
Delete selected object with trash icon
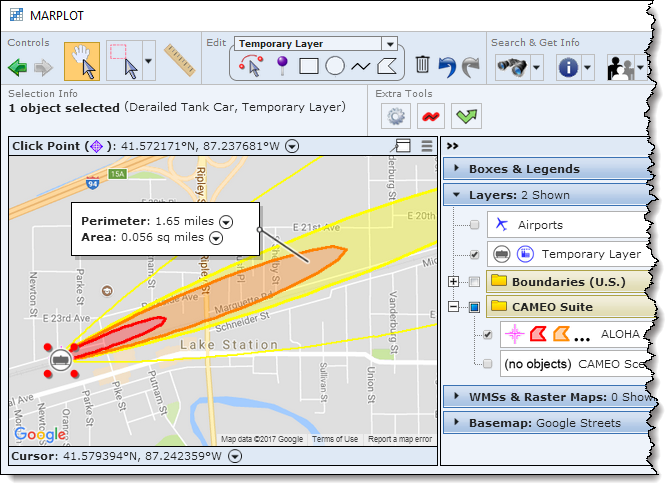[423, 66]
